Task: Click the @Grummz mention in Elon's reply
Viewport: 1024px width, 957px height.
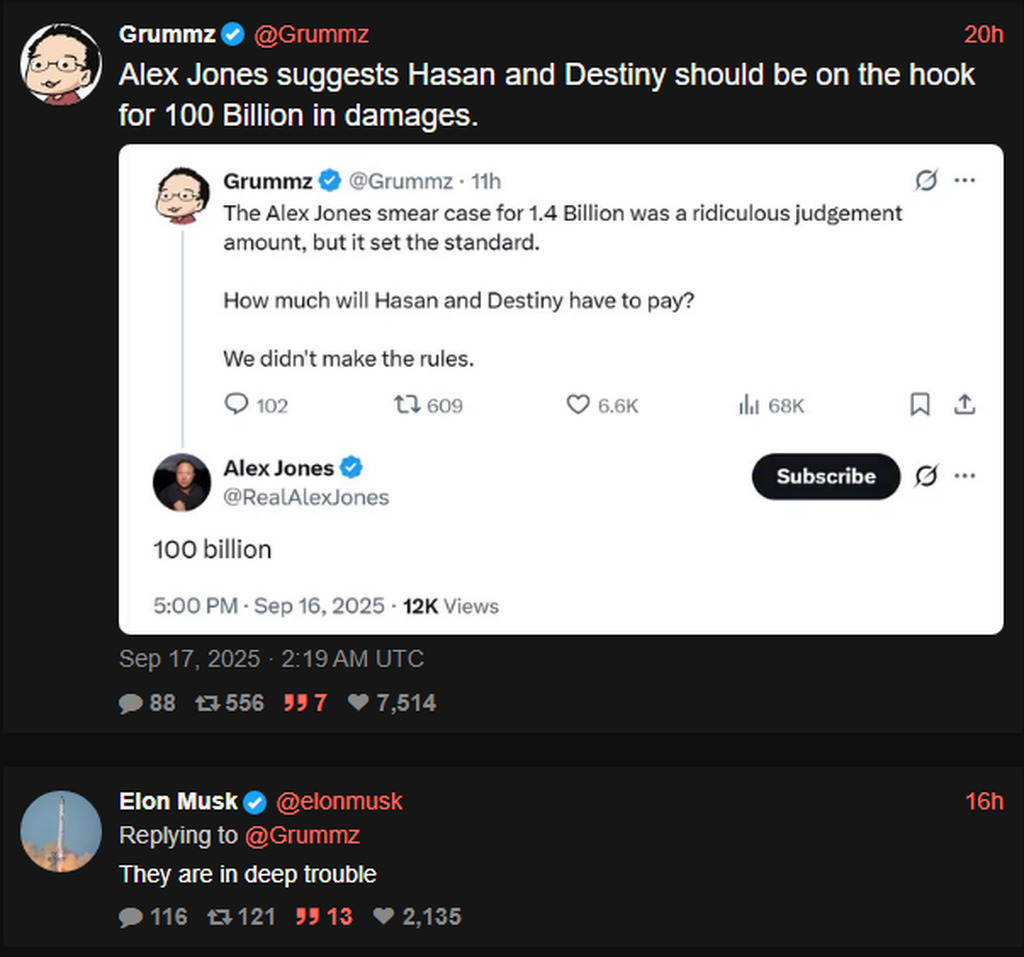Action: click(x=302, y=835)
